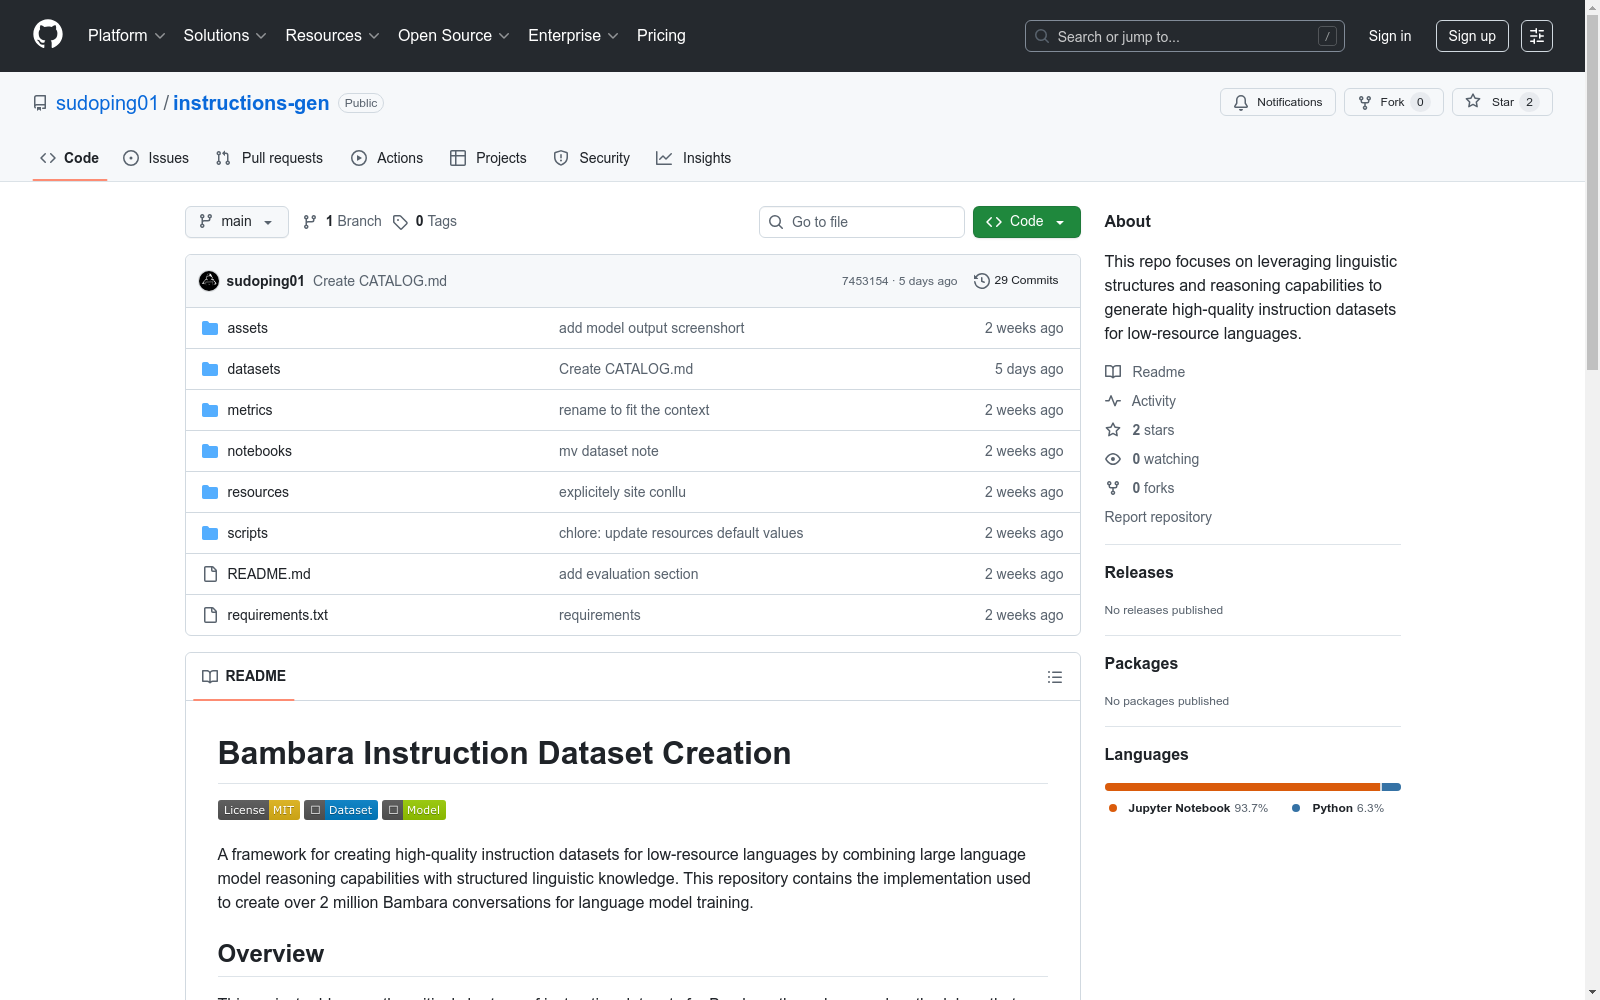Click the resources folder icon

[x=210, y=492]
